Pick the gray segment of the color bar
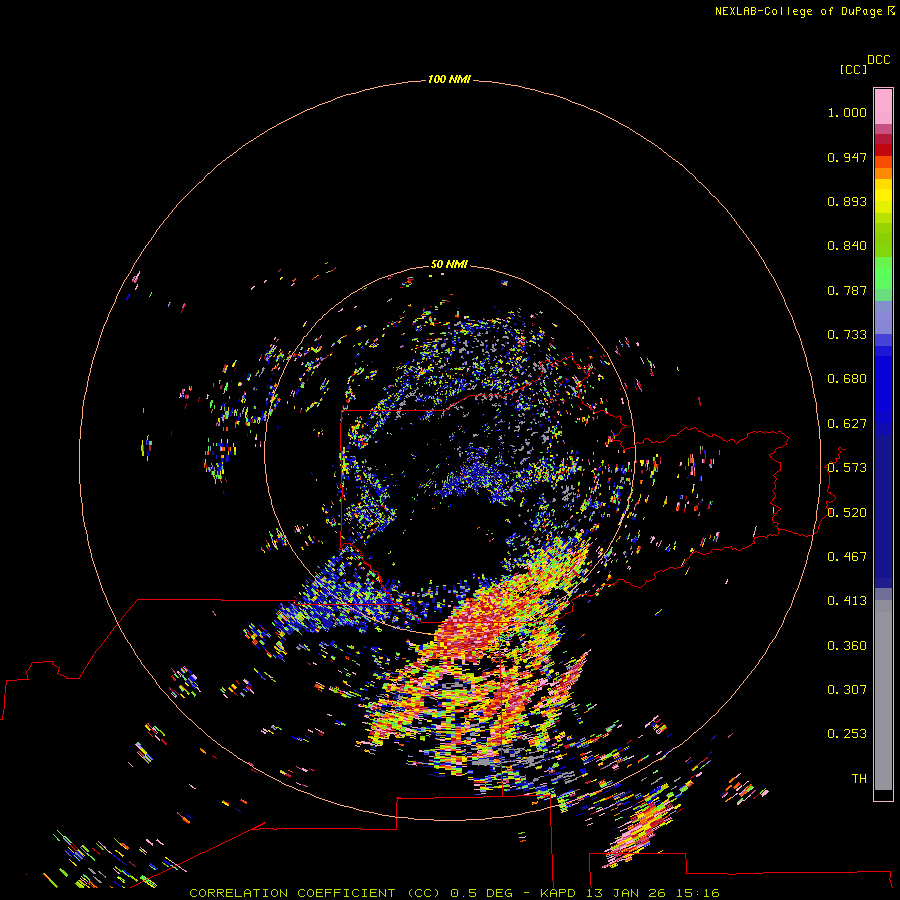This screenshot has width=900, height=900. pyautogui.click(x=883, y=695)
